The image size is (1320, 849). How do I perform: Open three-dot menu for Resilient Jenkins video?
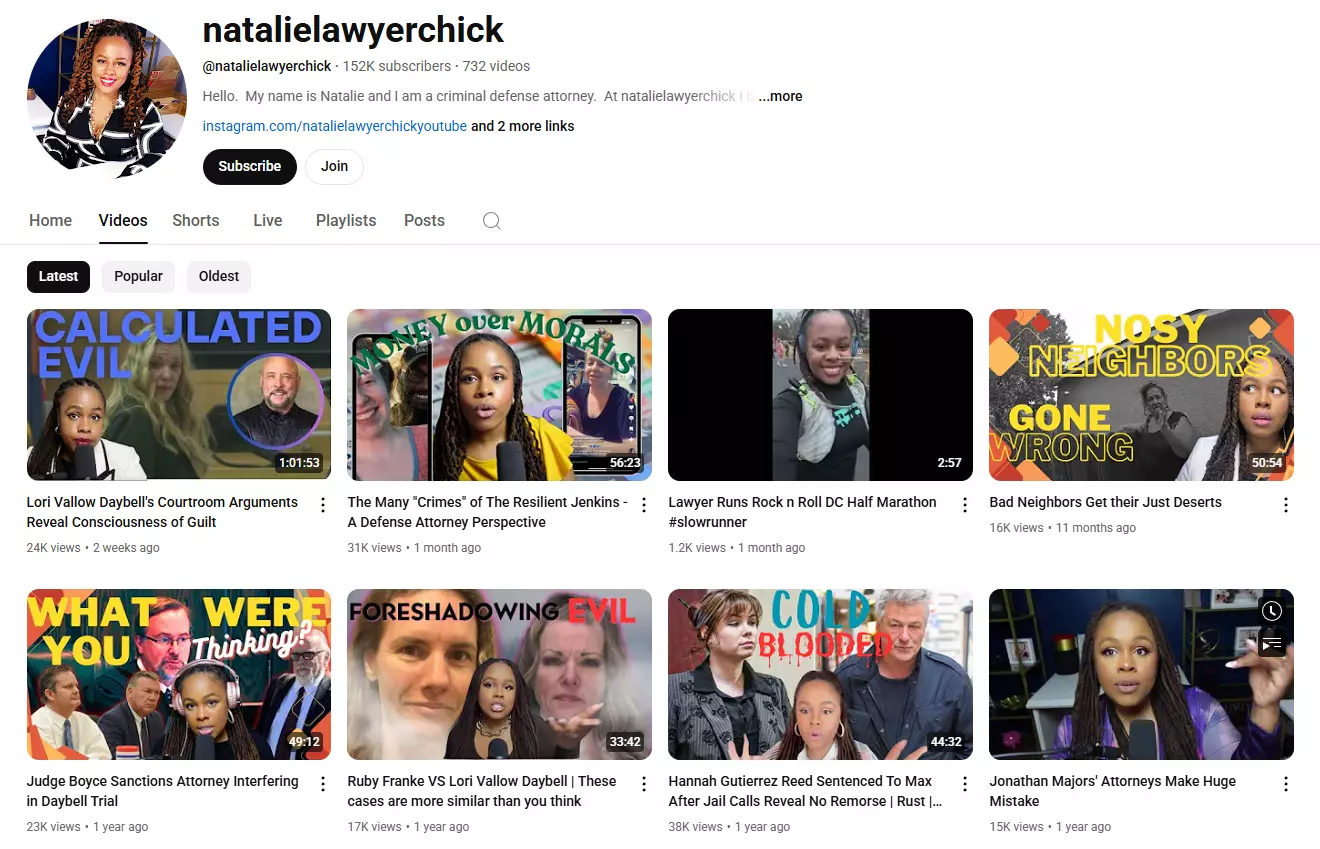point(644,505)
